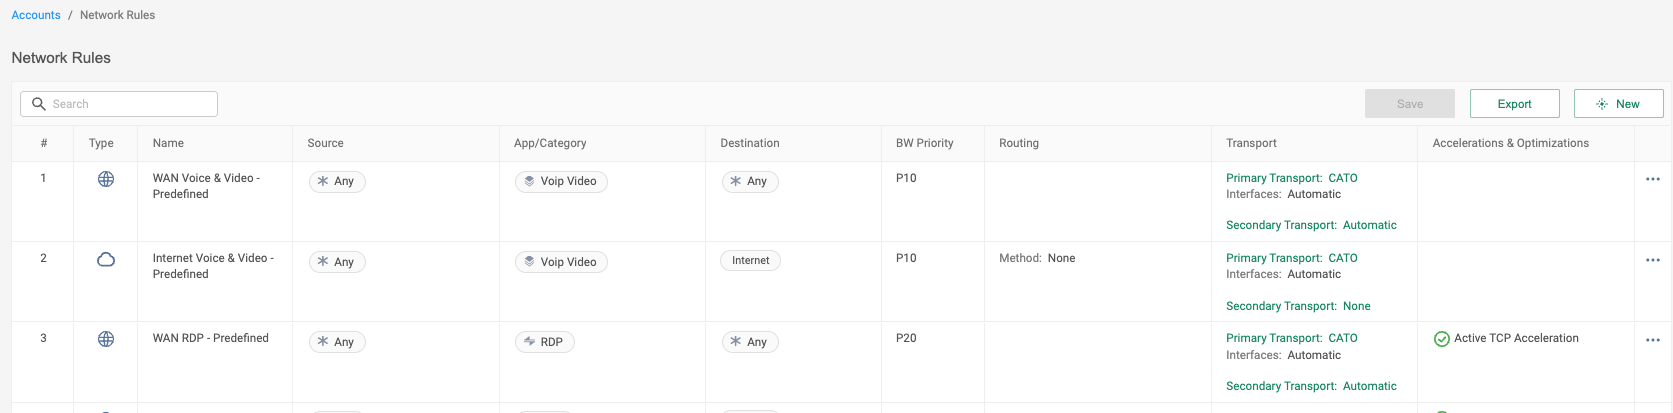
Task: Click the Internet destination chip in rule 2
Action: click(x=750, y=261)
